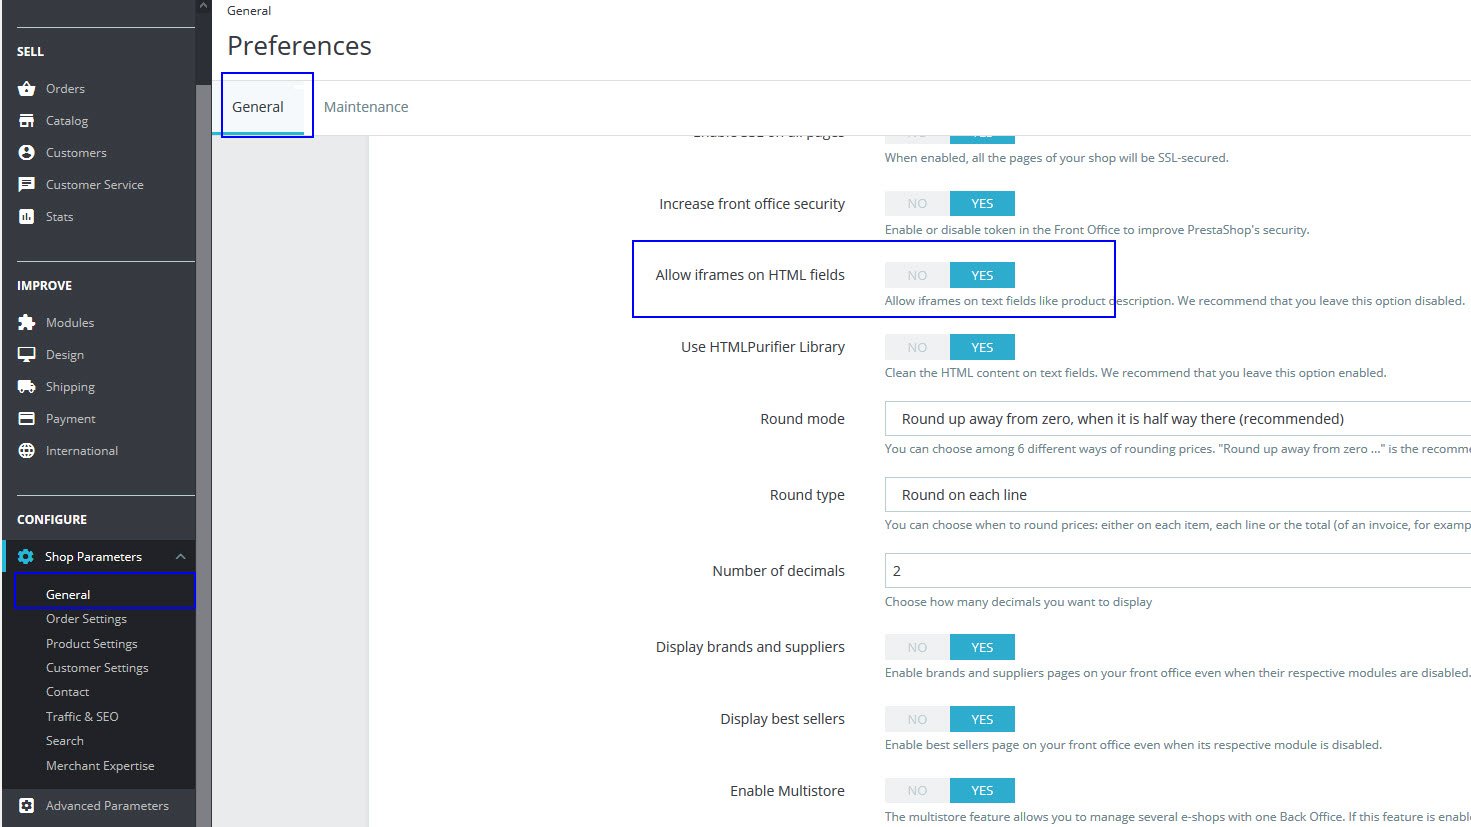Click the Customers person icon

[27, 153]
